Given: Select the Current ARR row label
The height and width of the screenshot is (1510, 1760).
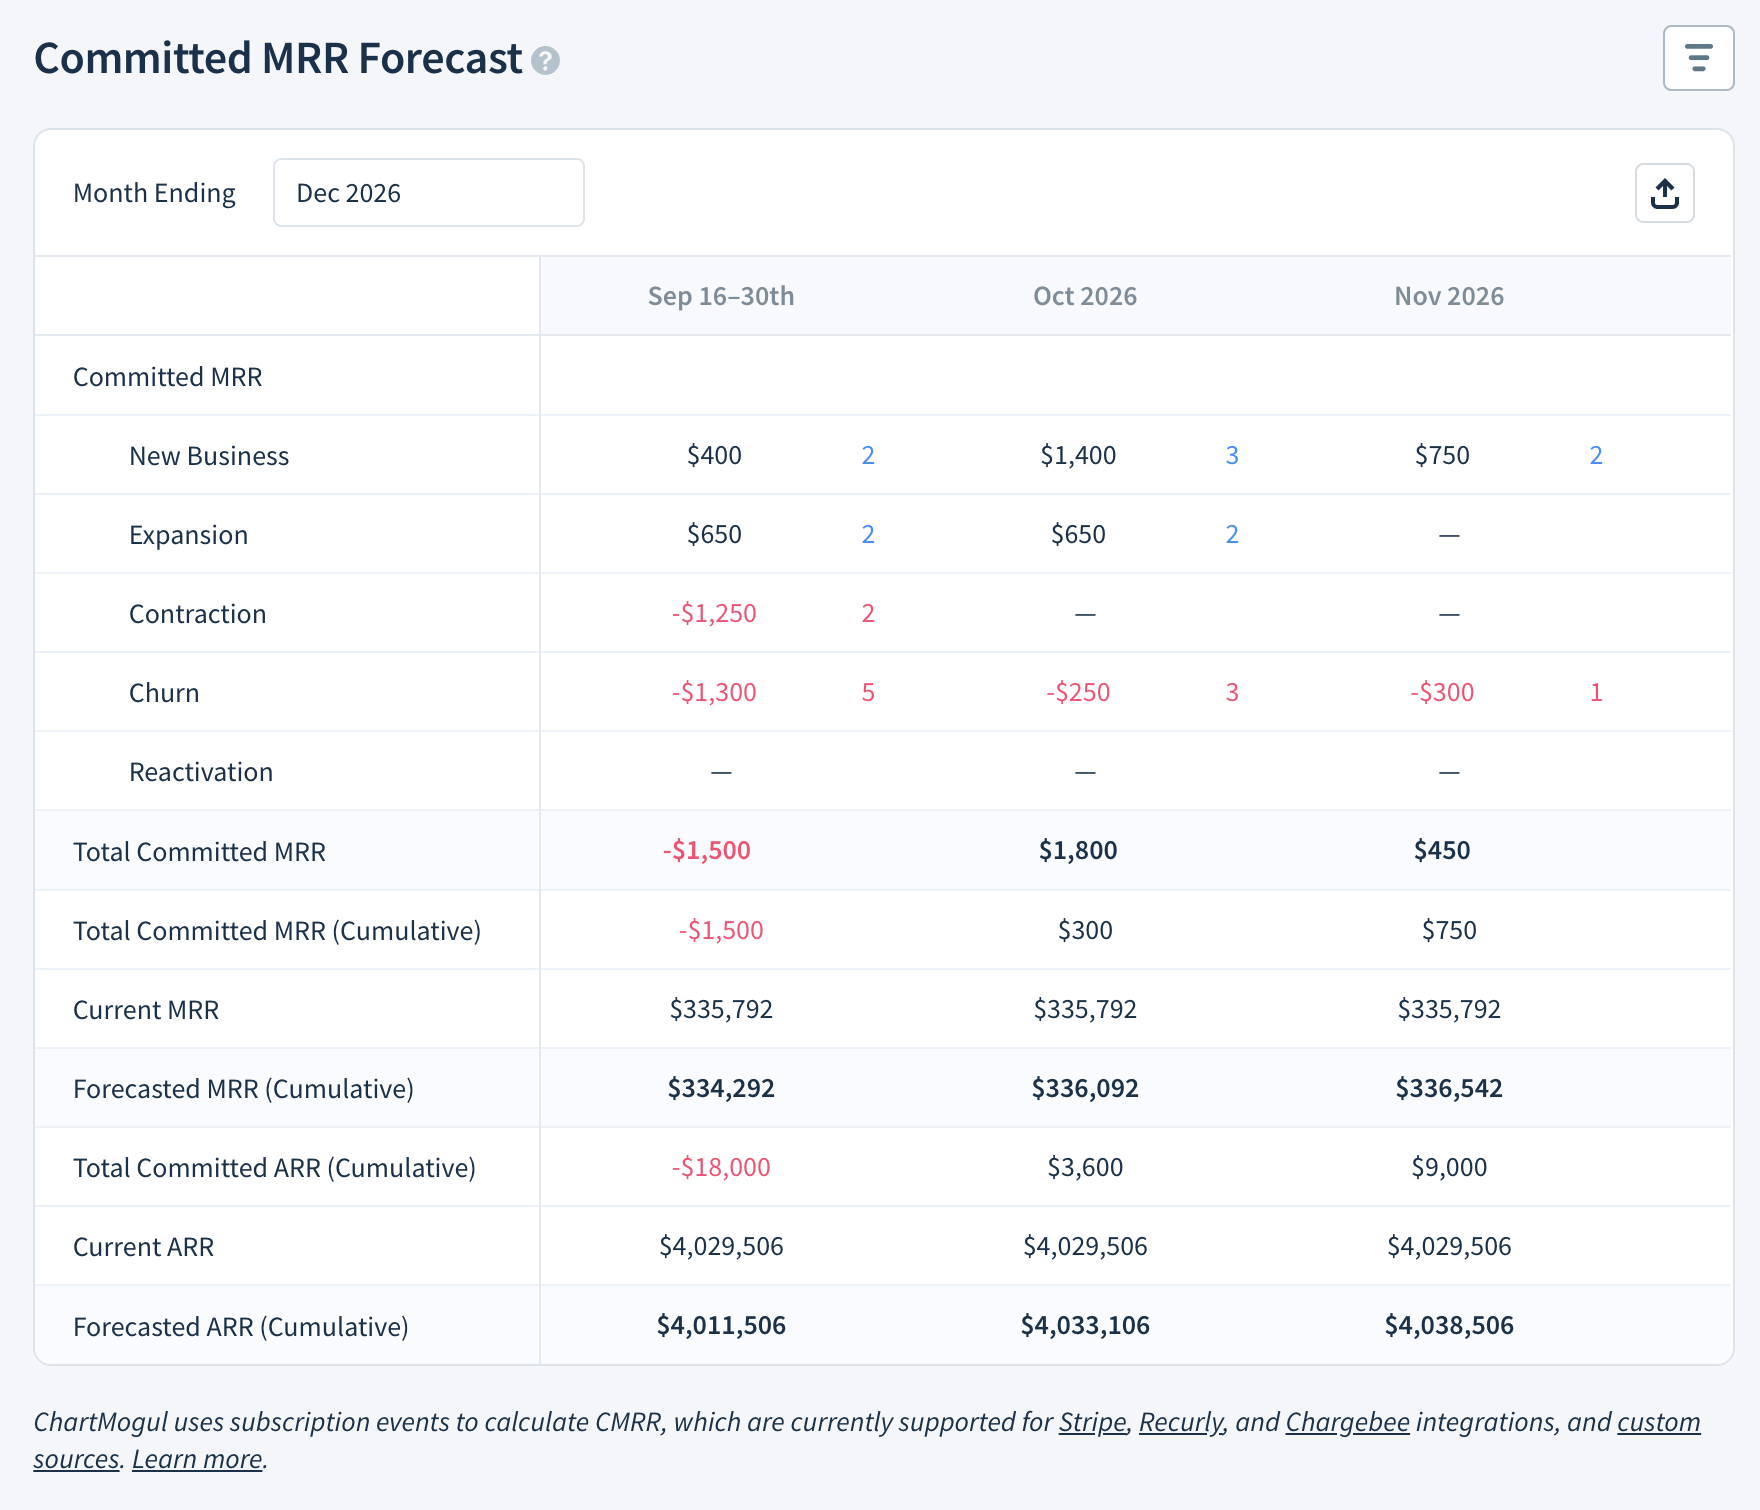Looking at the screenshot, I should pyautogui.click(x=144, y=1247).
